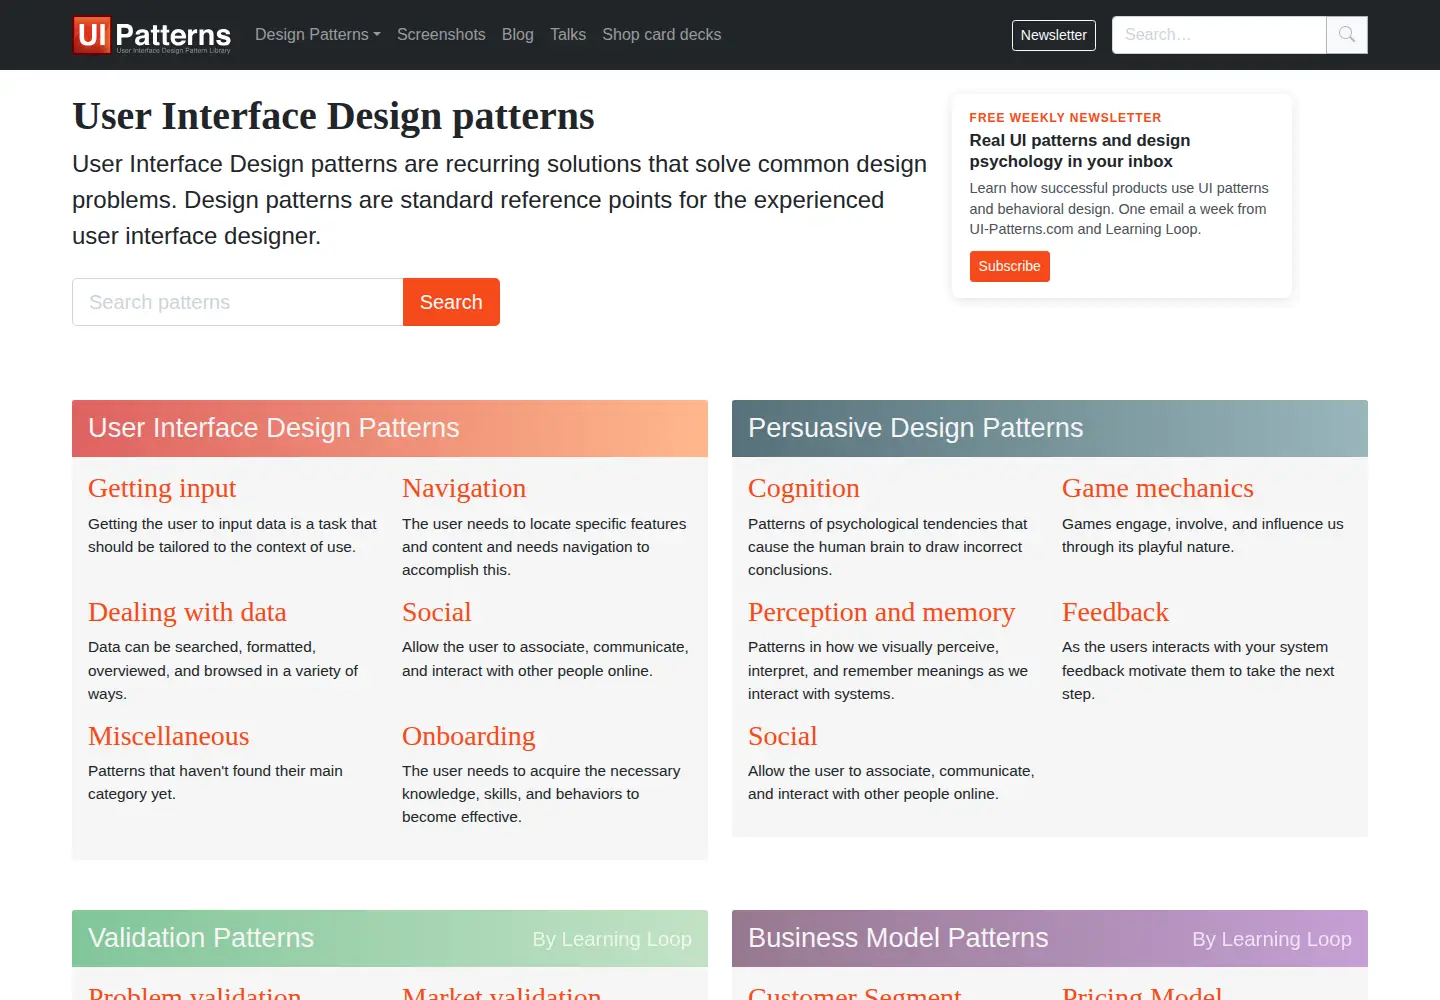Open the Feedback category link
1440x1000 pixels.
[1115, 612]
